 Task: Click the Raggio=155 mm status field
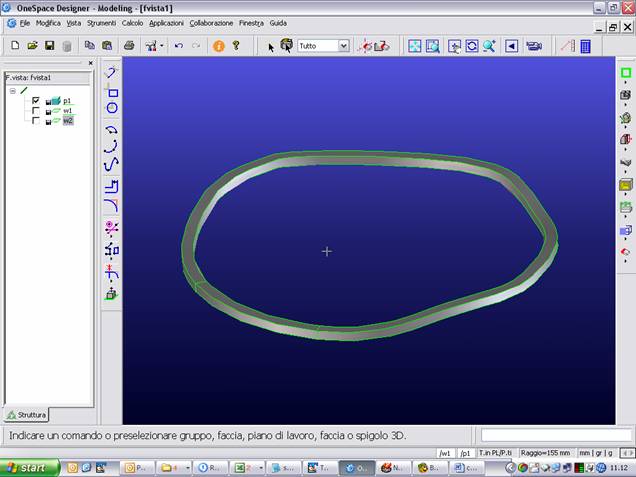545,453
